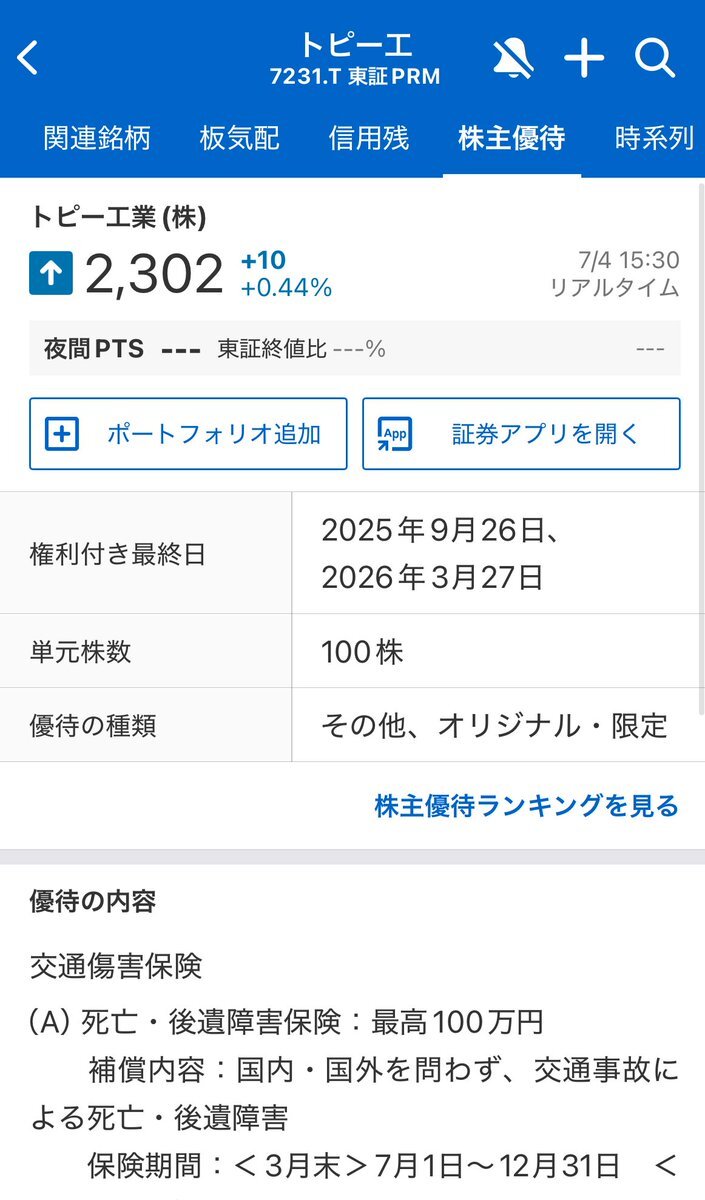Tap ポートフォリオ追加 button
Image resolution: width=705 pixels, height=1200 pixels.
point(188,434)
